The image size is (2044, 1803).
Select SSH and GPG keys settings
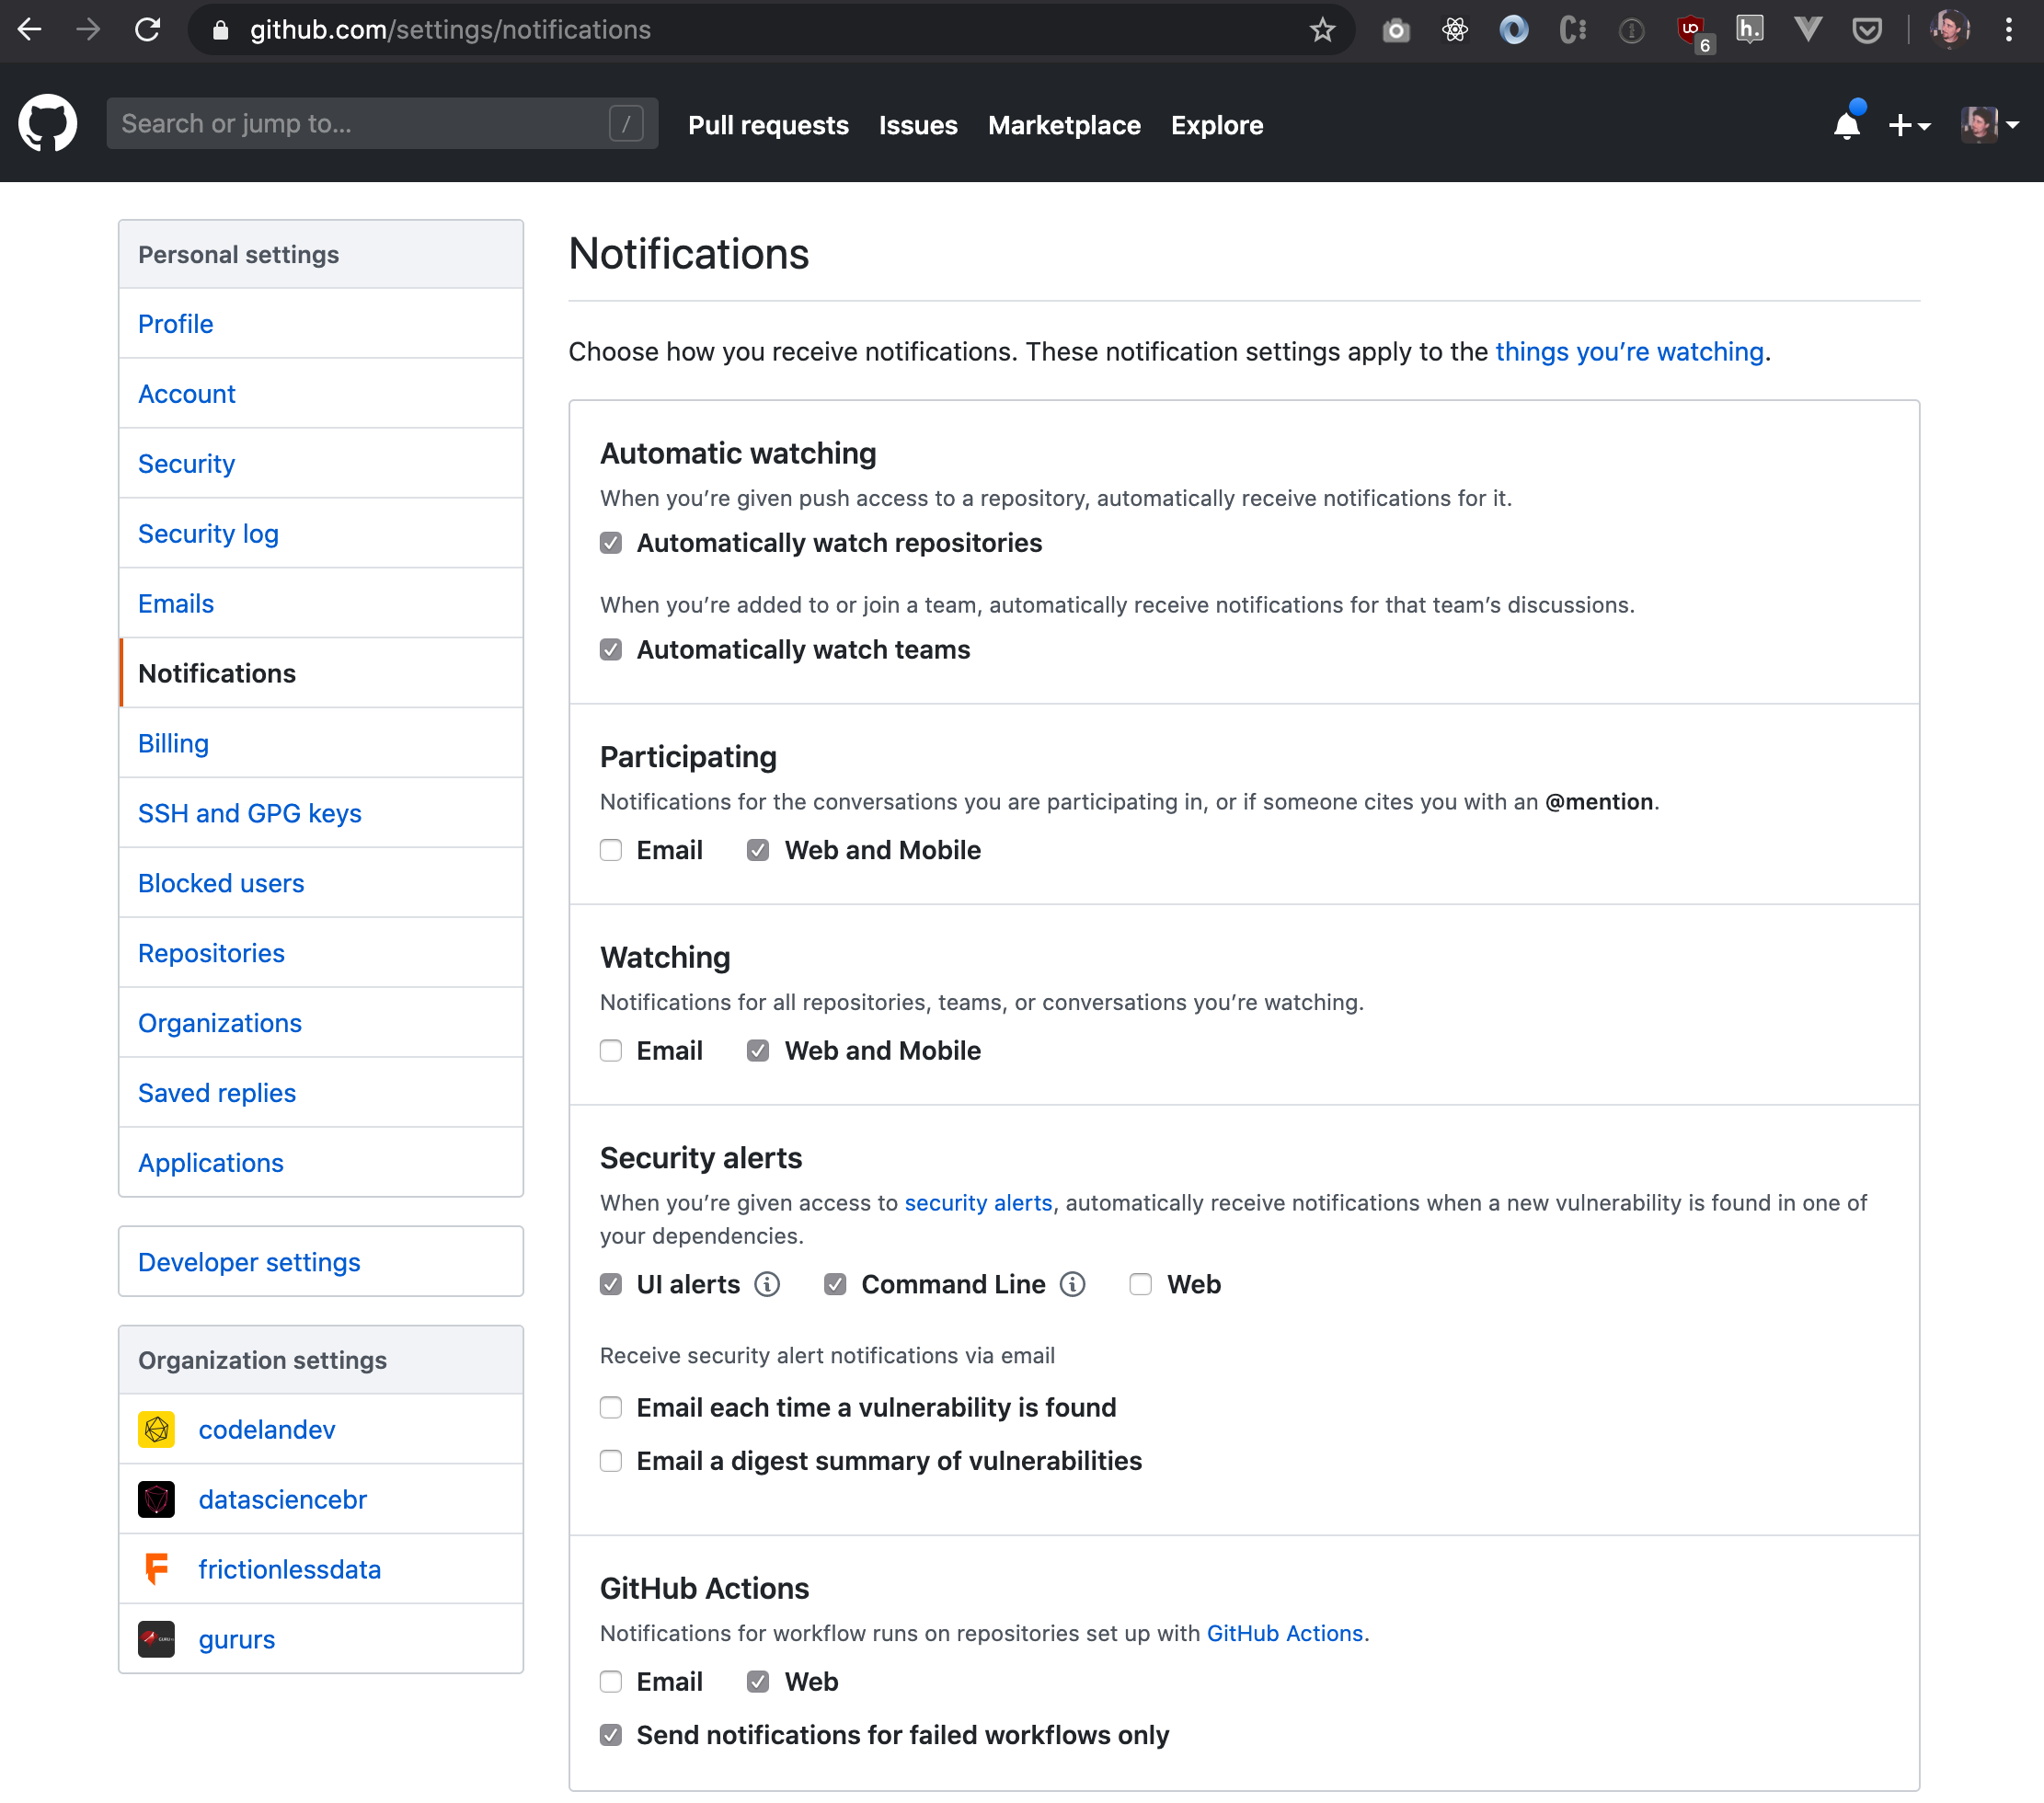(250, 813)
